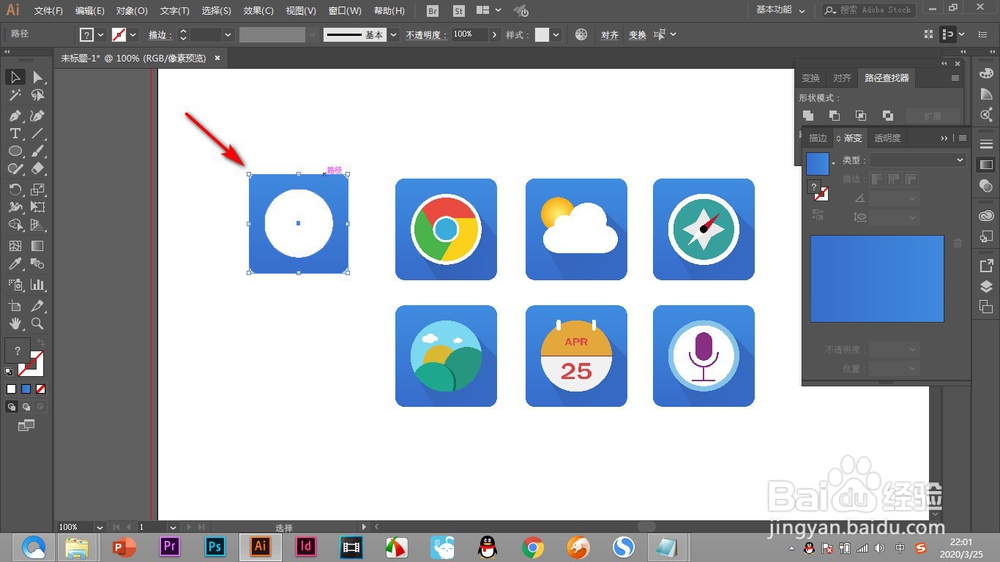This screenshot has width=1000, height=562.
Task: Swap fill and stroke arrows
Action: [40, 343]
